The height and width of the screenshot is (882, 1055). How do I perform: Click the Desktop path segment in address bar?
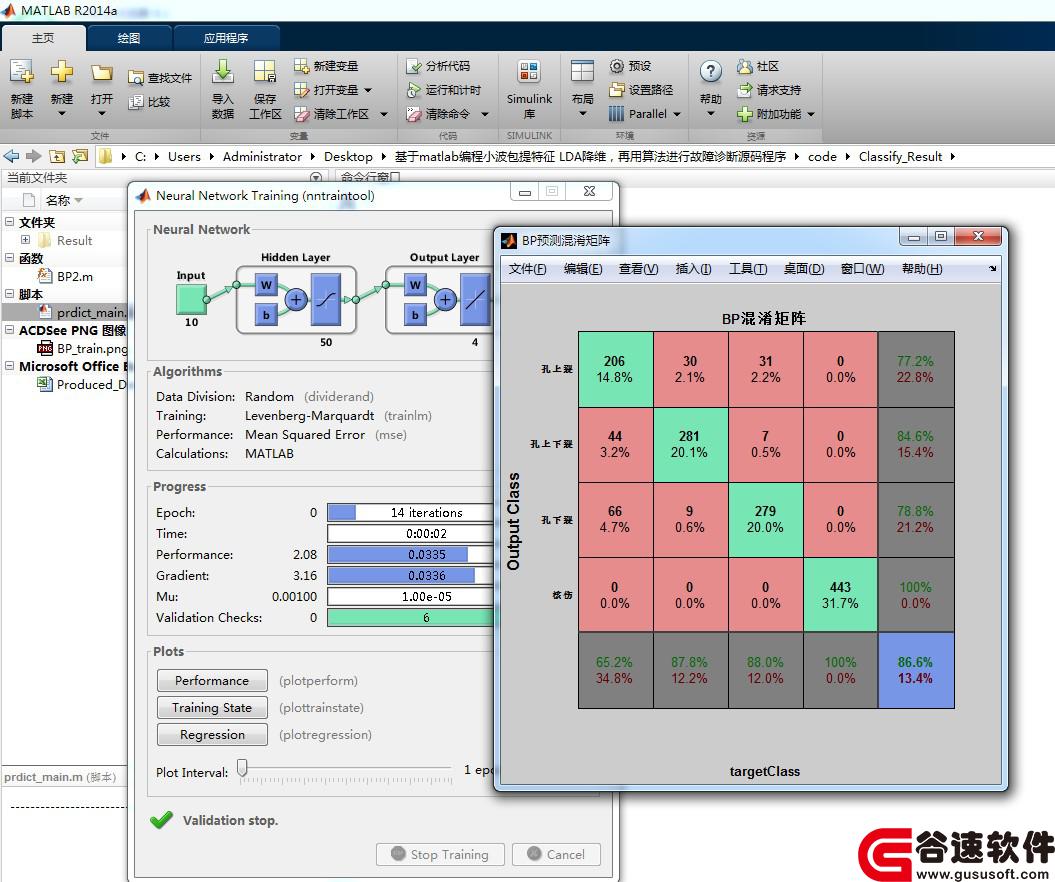348,157
